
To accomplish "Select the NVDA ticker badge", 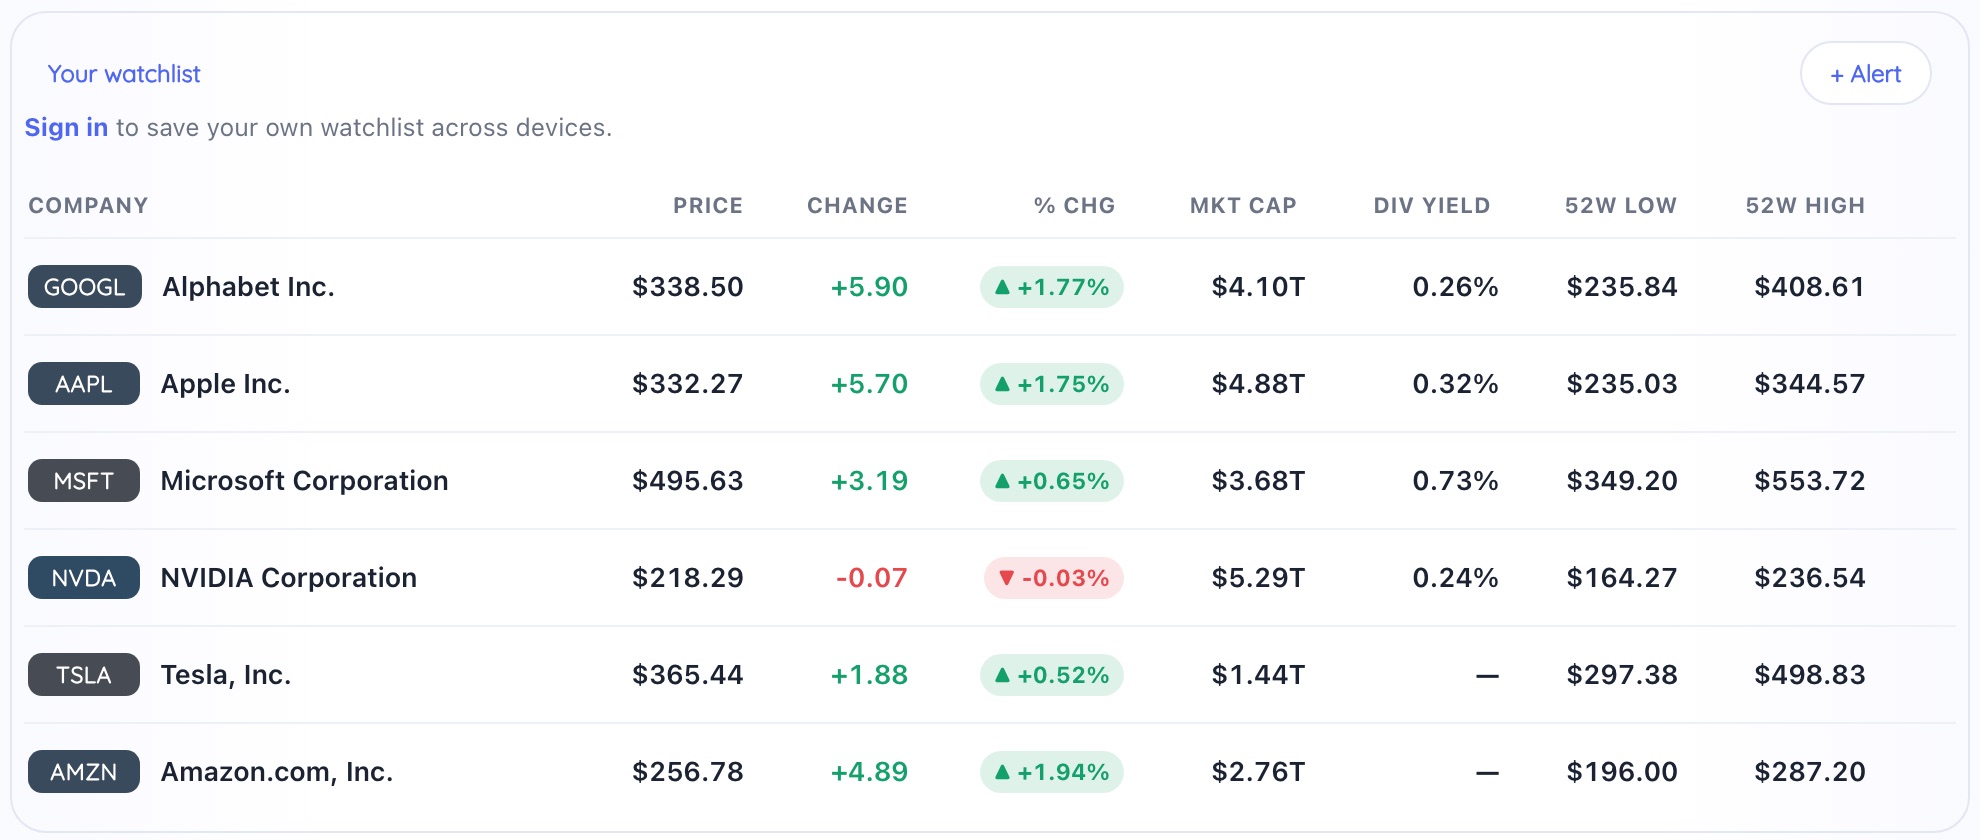I will pyautogui.click(x=84, y=578).
